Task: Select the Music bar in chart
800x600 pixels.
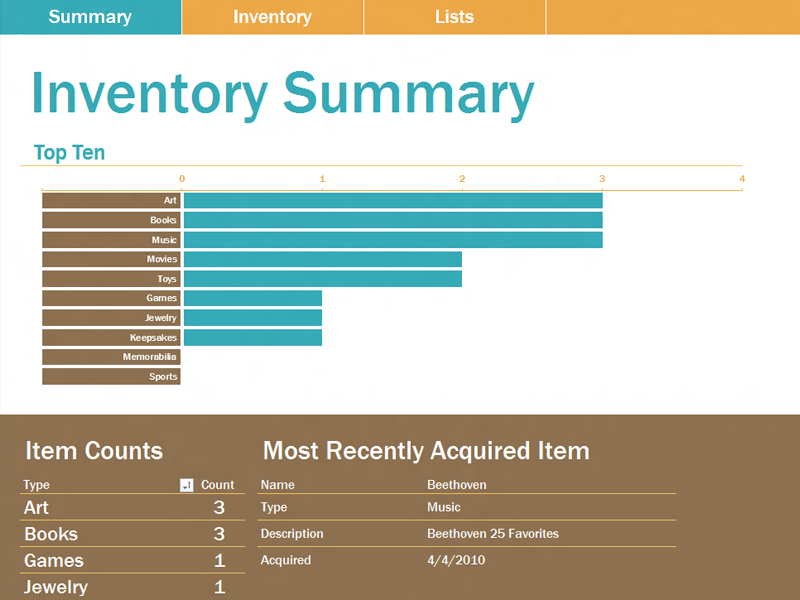Action: pyautogui.click(x=393, y=240)
